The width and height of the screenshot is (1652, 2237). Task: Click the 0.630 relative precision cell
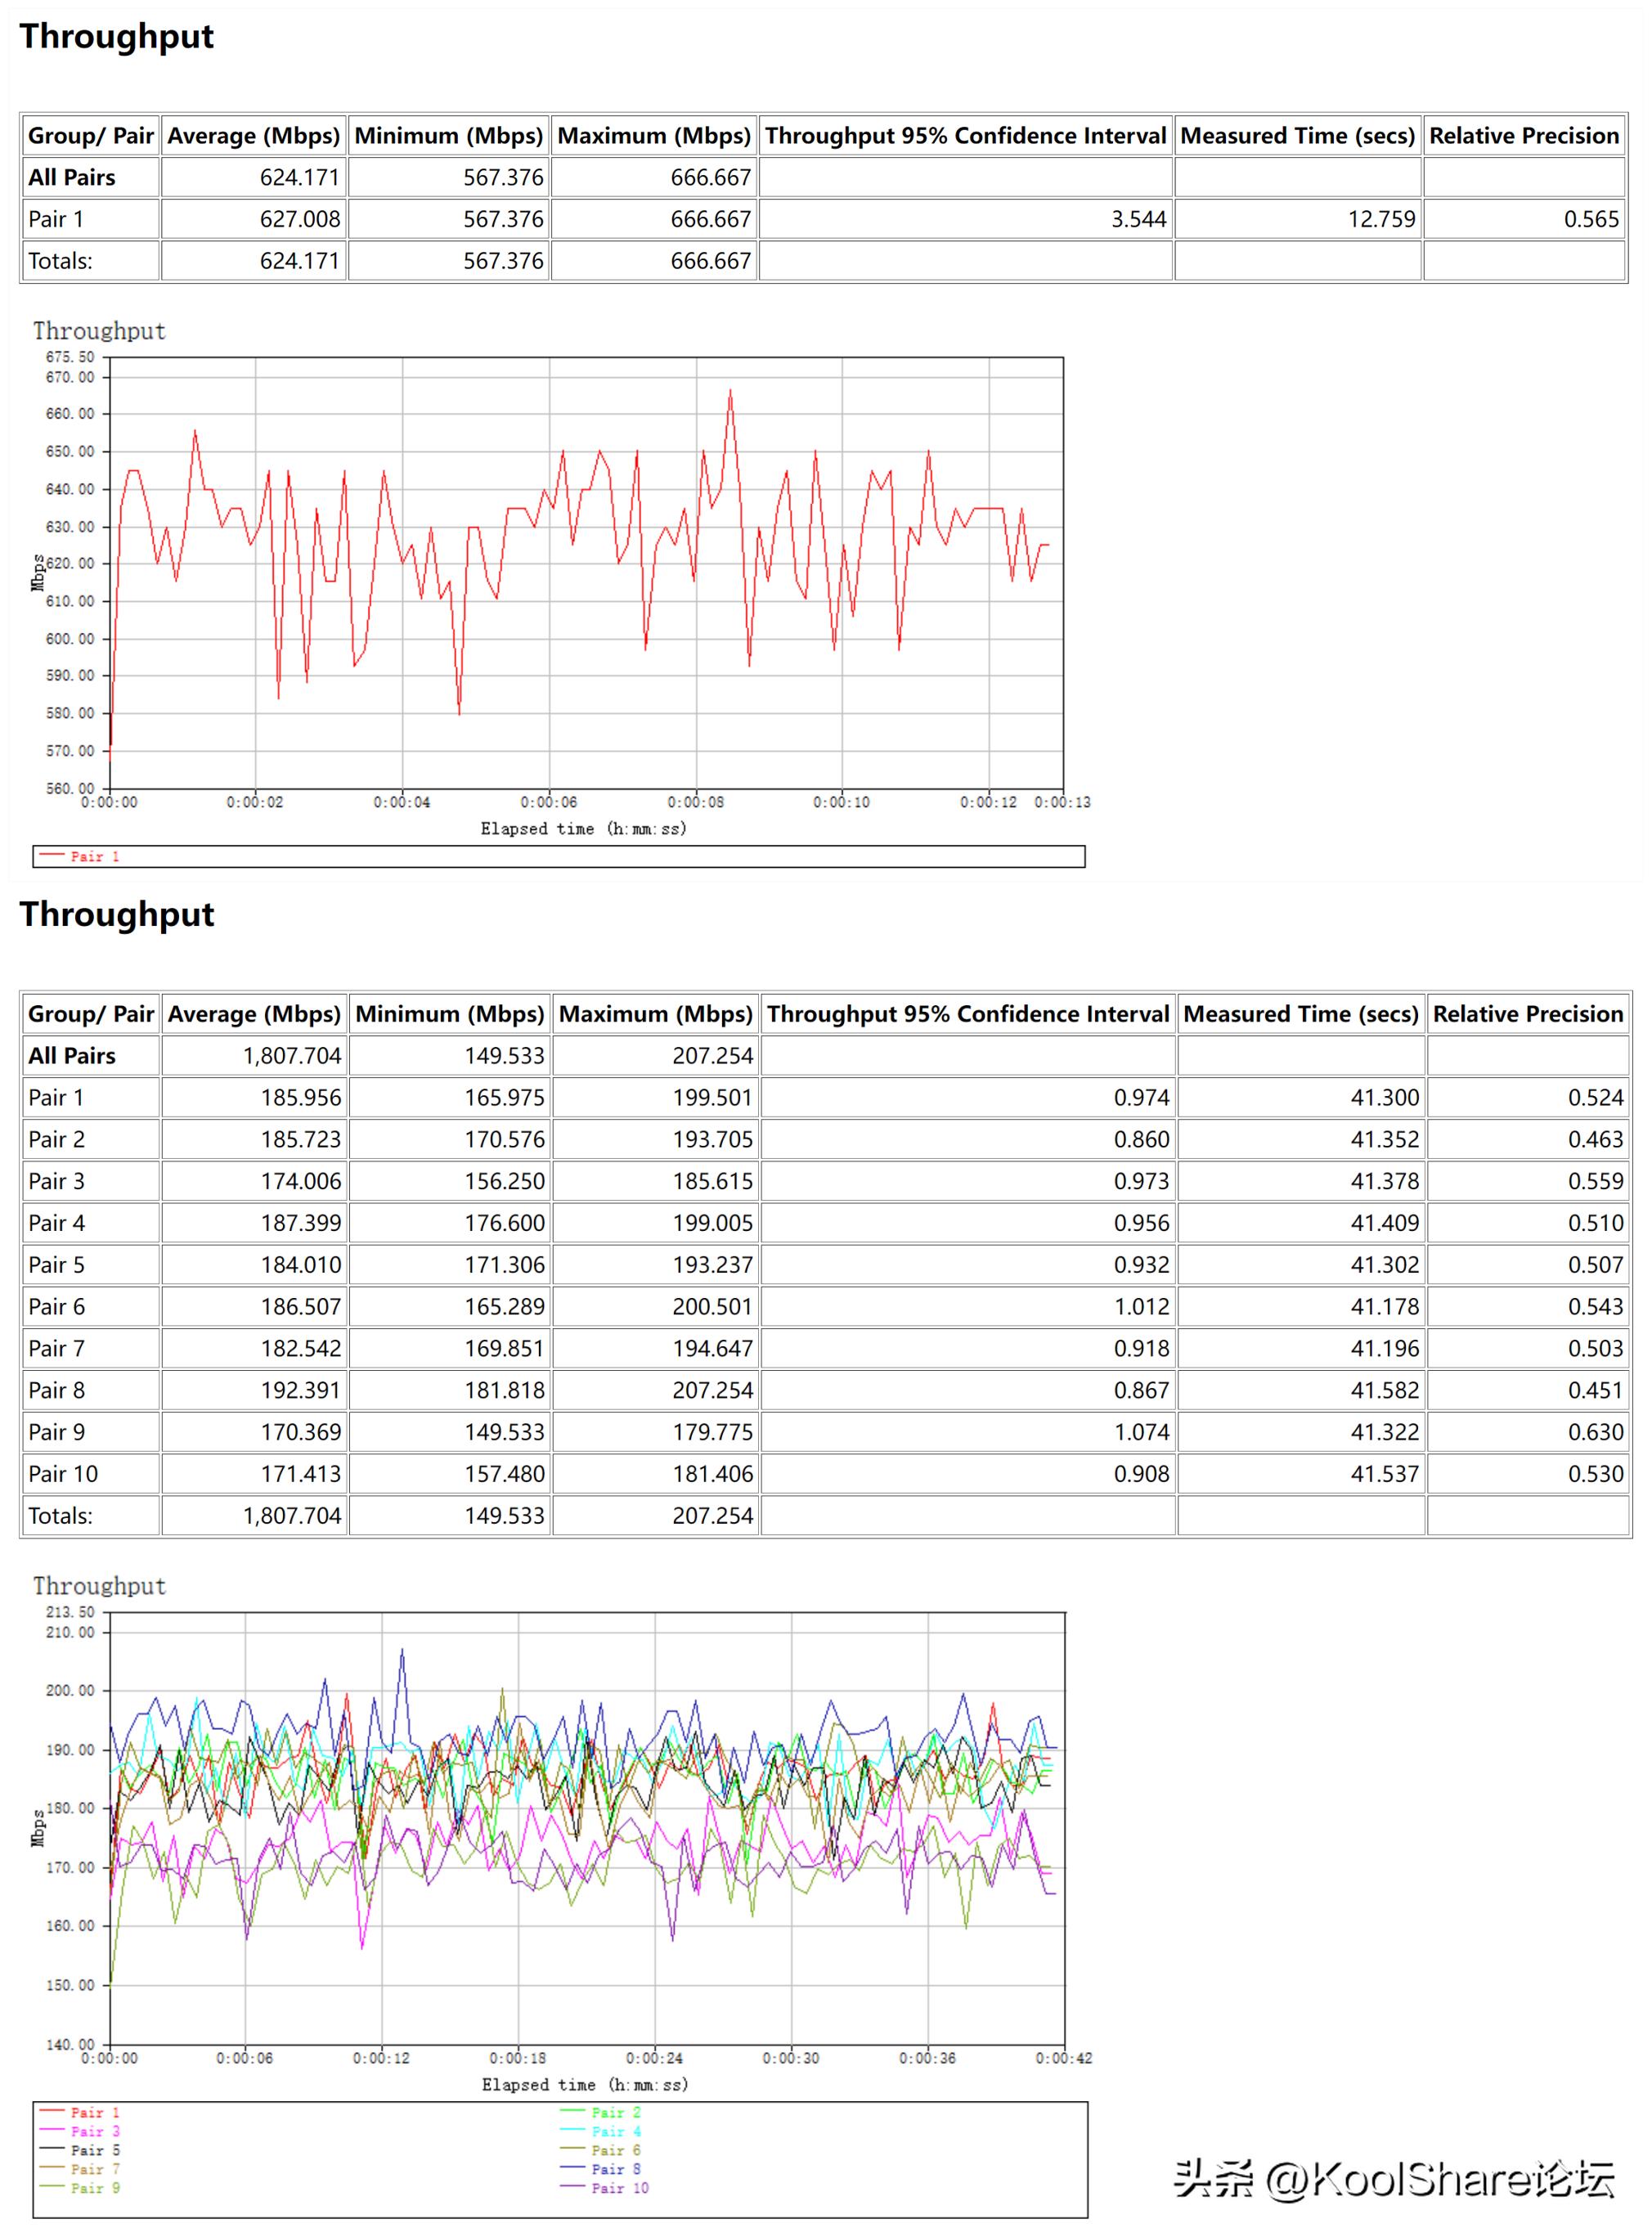(1595, 1431)
